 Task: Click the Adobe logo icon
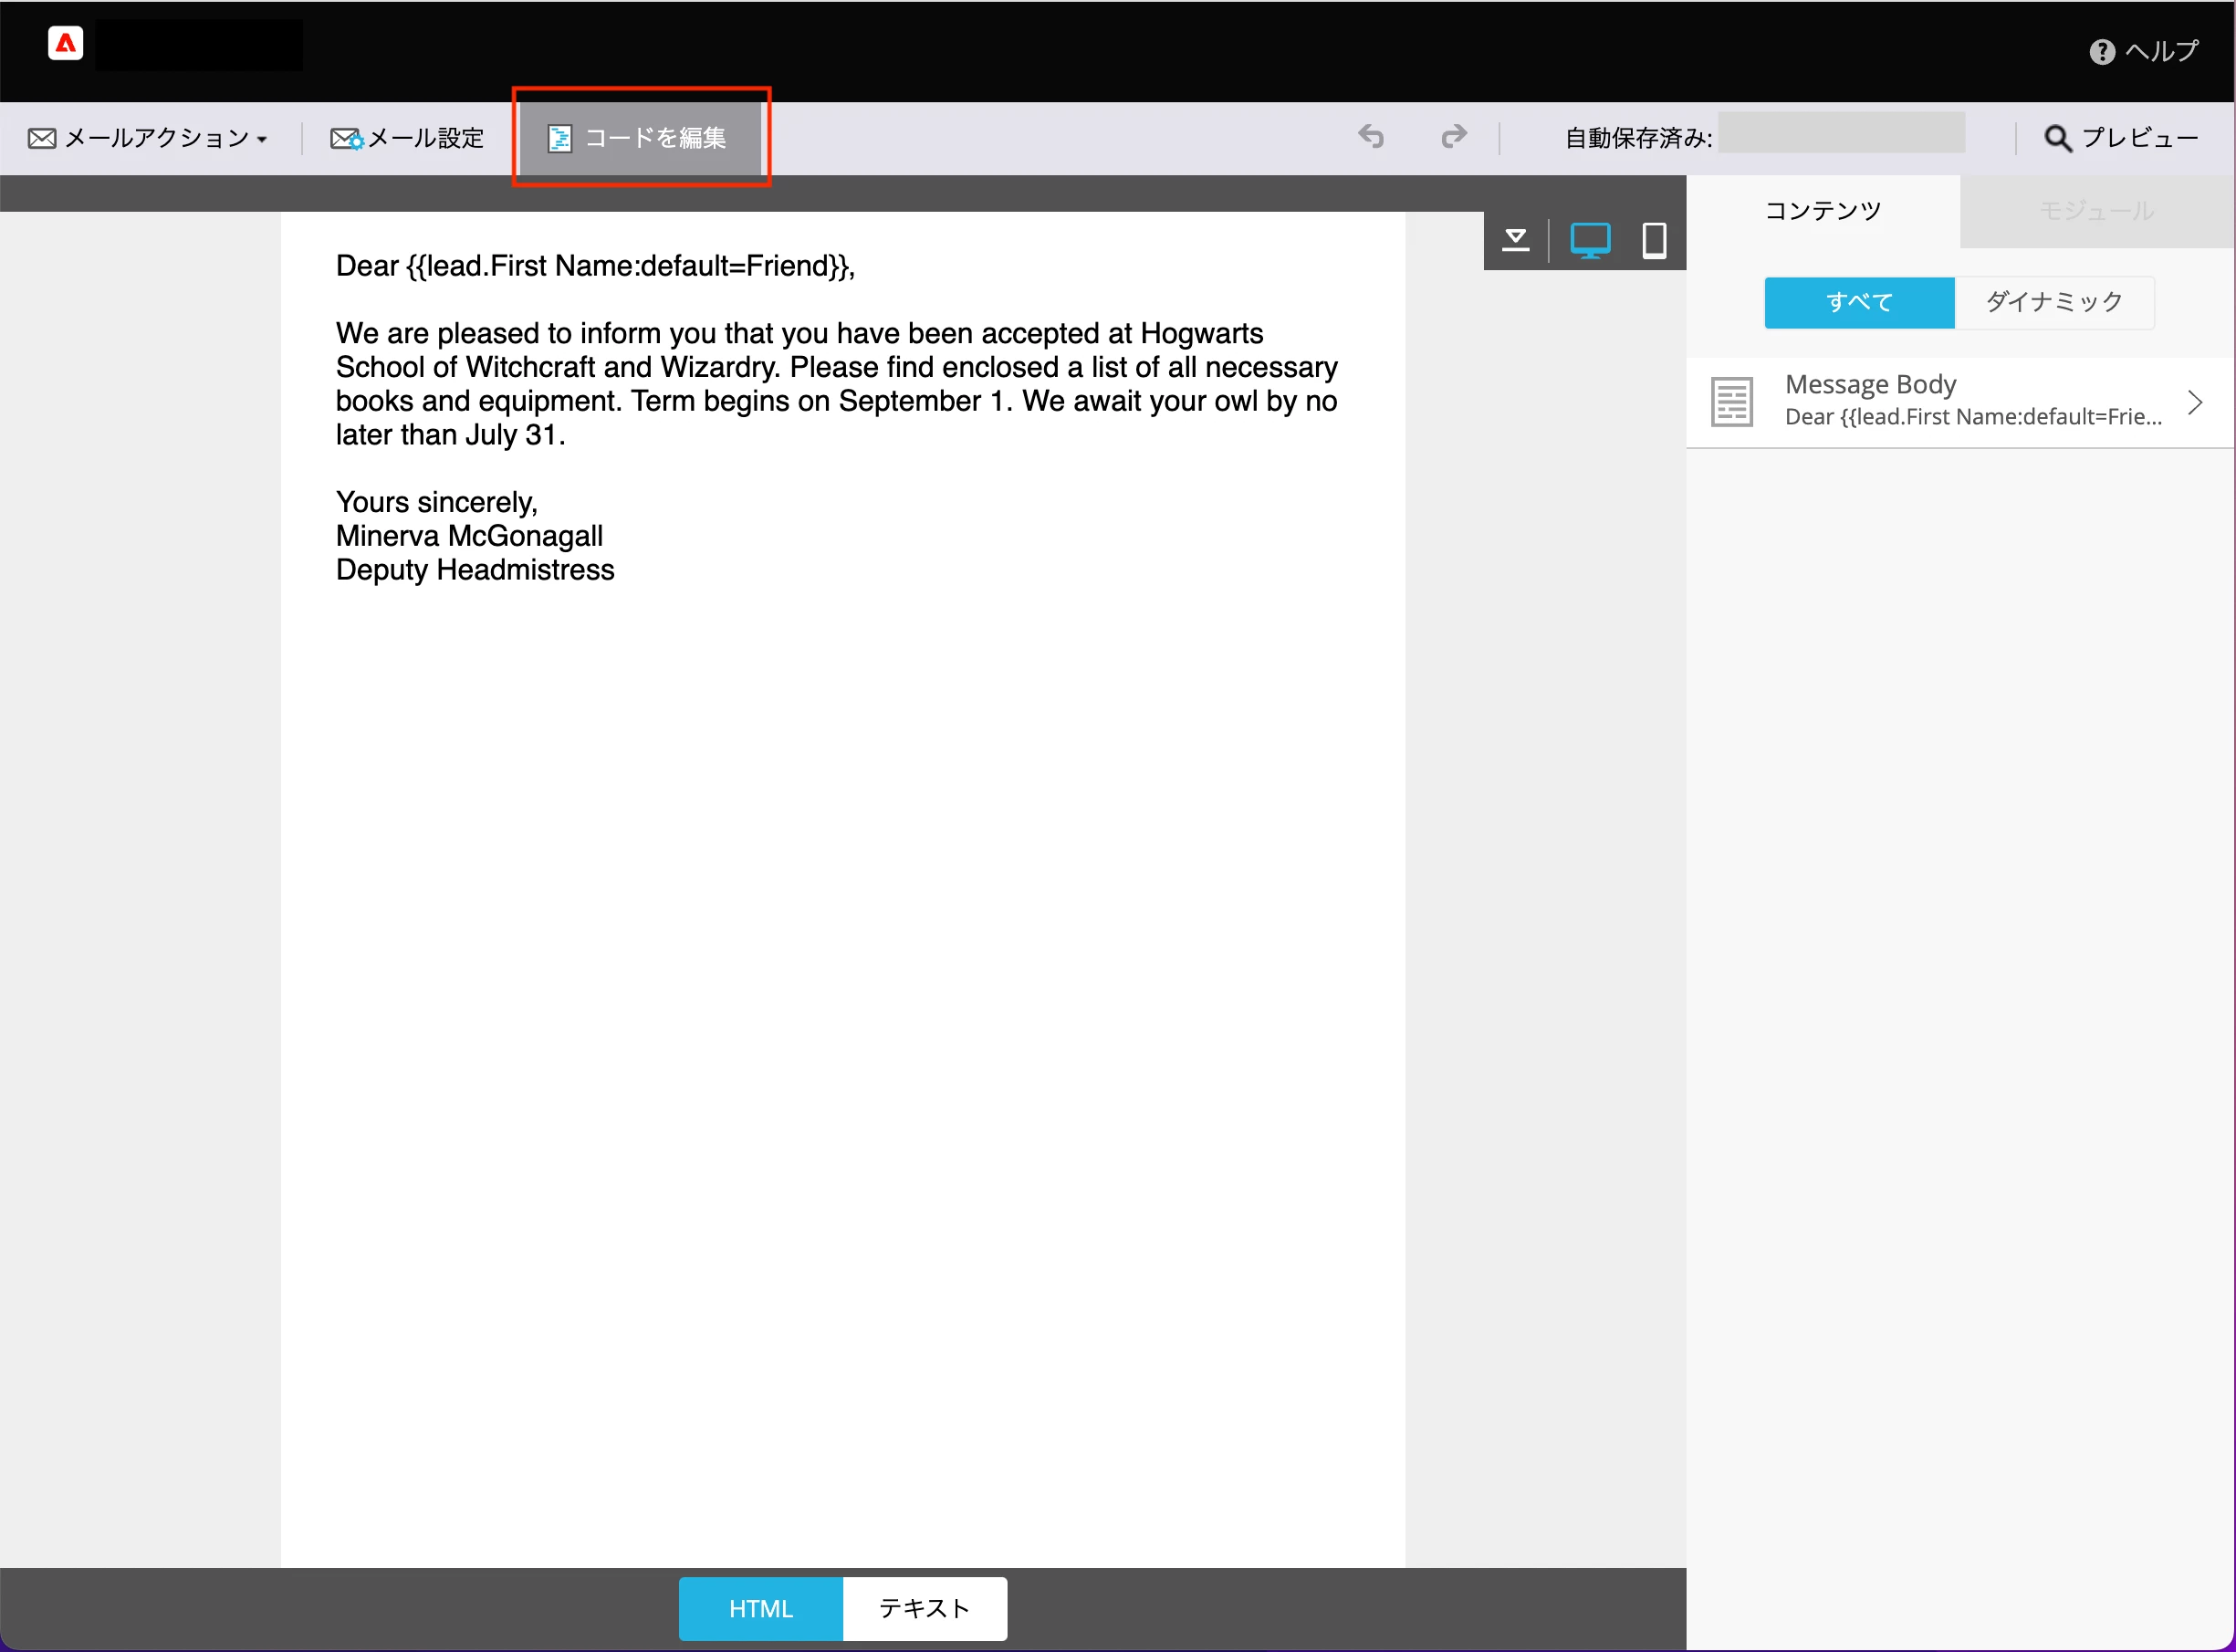pyautogui.click(x=65, y=43)
